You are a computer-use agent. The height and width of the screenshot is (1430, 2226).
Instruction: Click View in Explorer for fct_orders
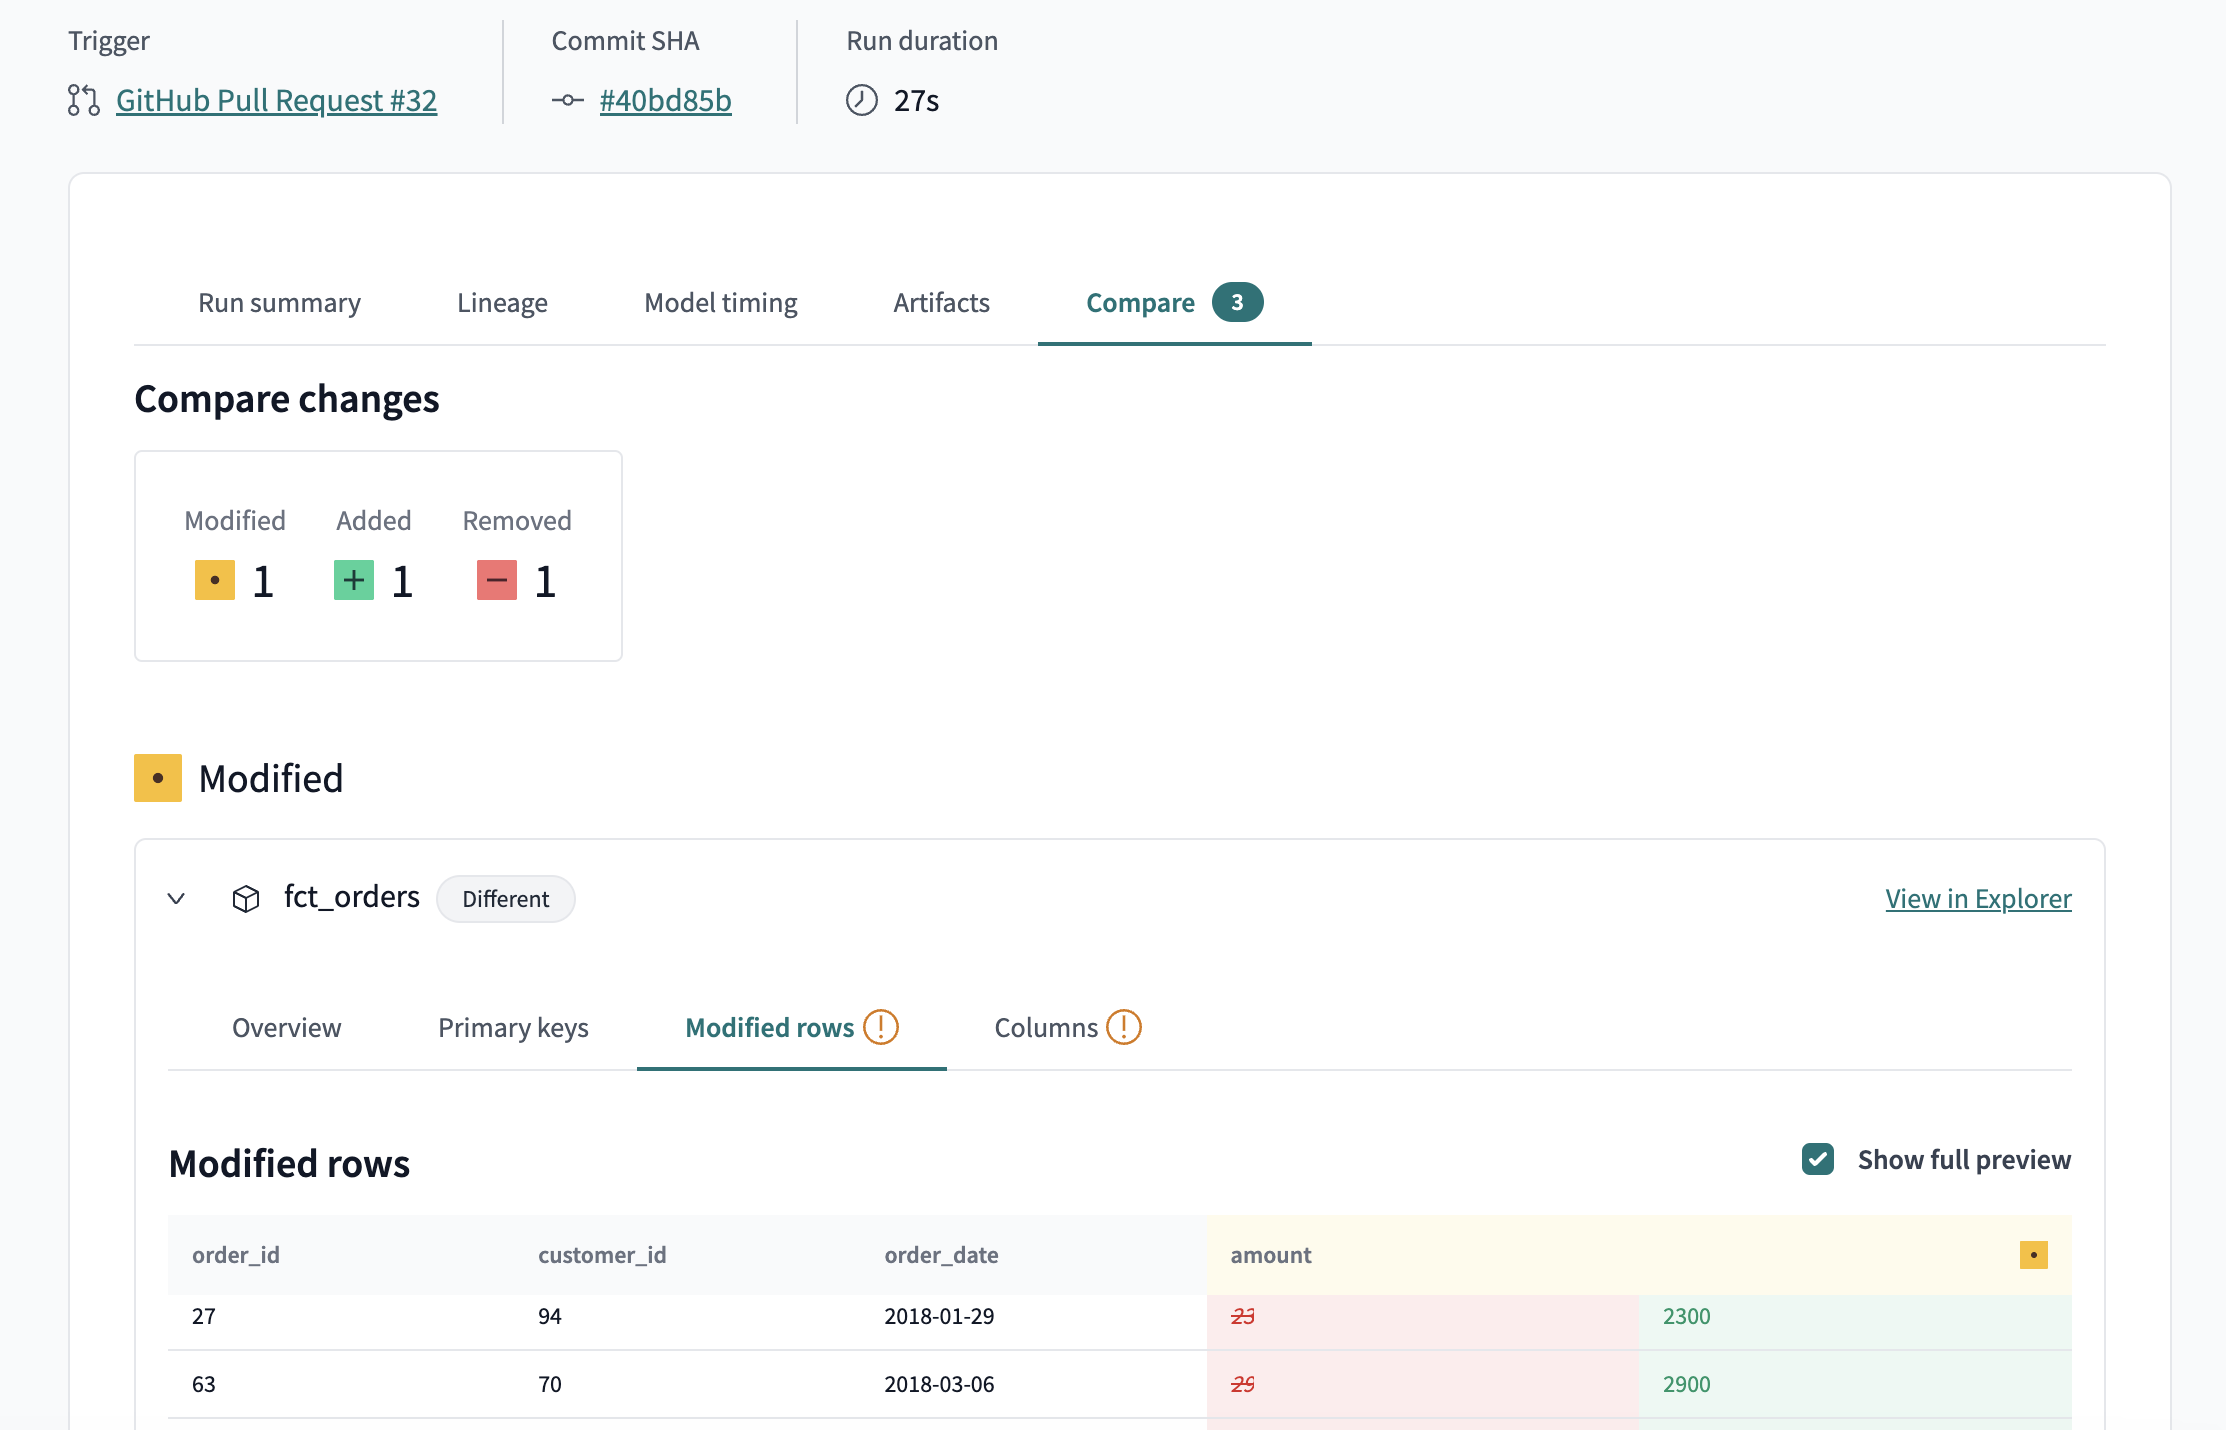1978,898
